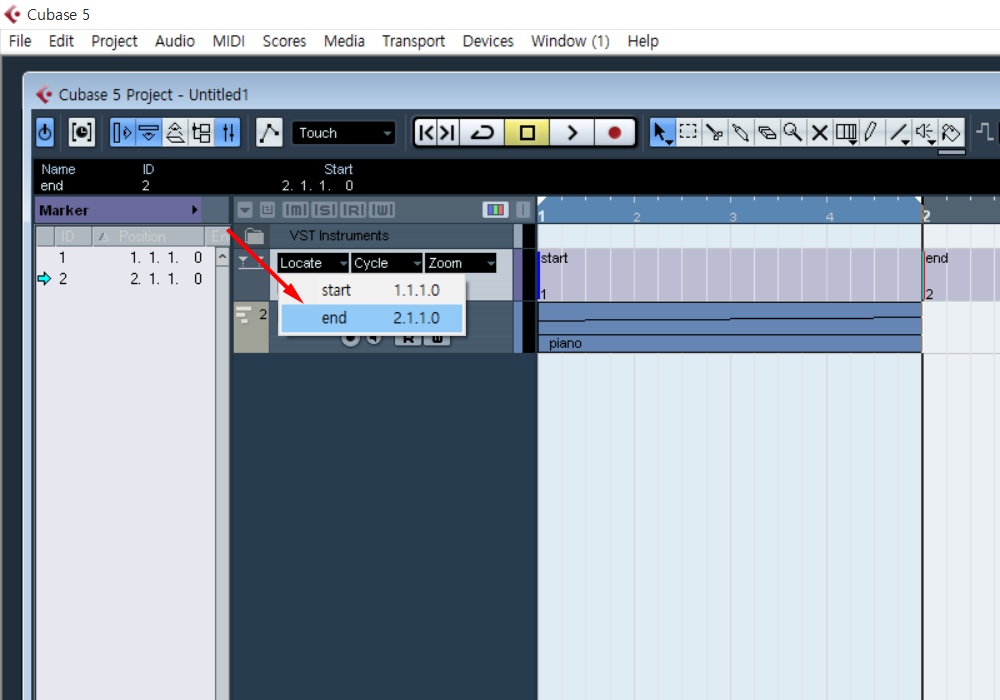Toggle Show Event Infoline
Image resolution: width=1000 pixels, height=700 pixels.
[149, 133]
